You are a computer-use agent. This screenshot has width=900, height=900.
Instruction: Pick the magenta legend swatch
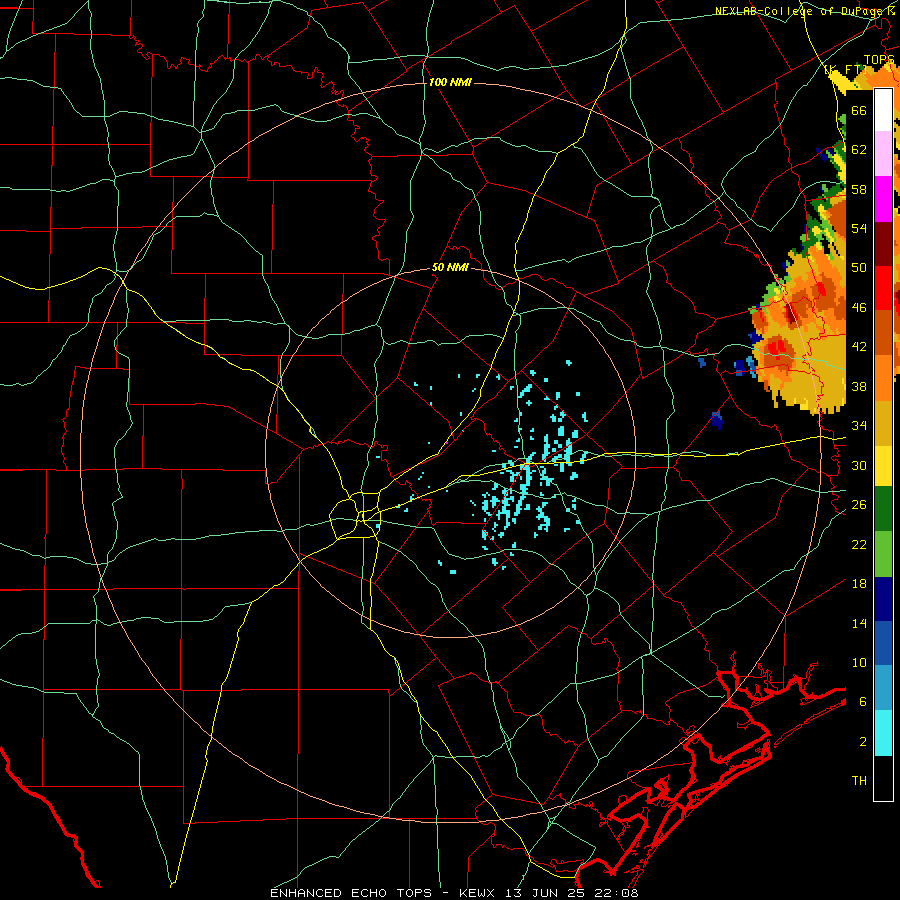pos(883,199)
